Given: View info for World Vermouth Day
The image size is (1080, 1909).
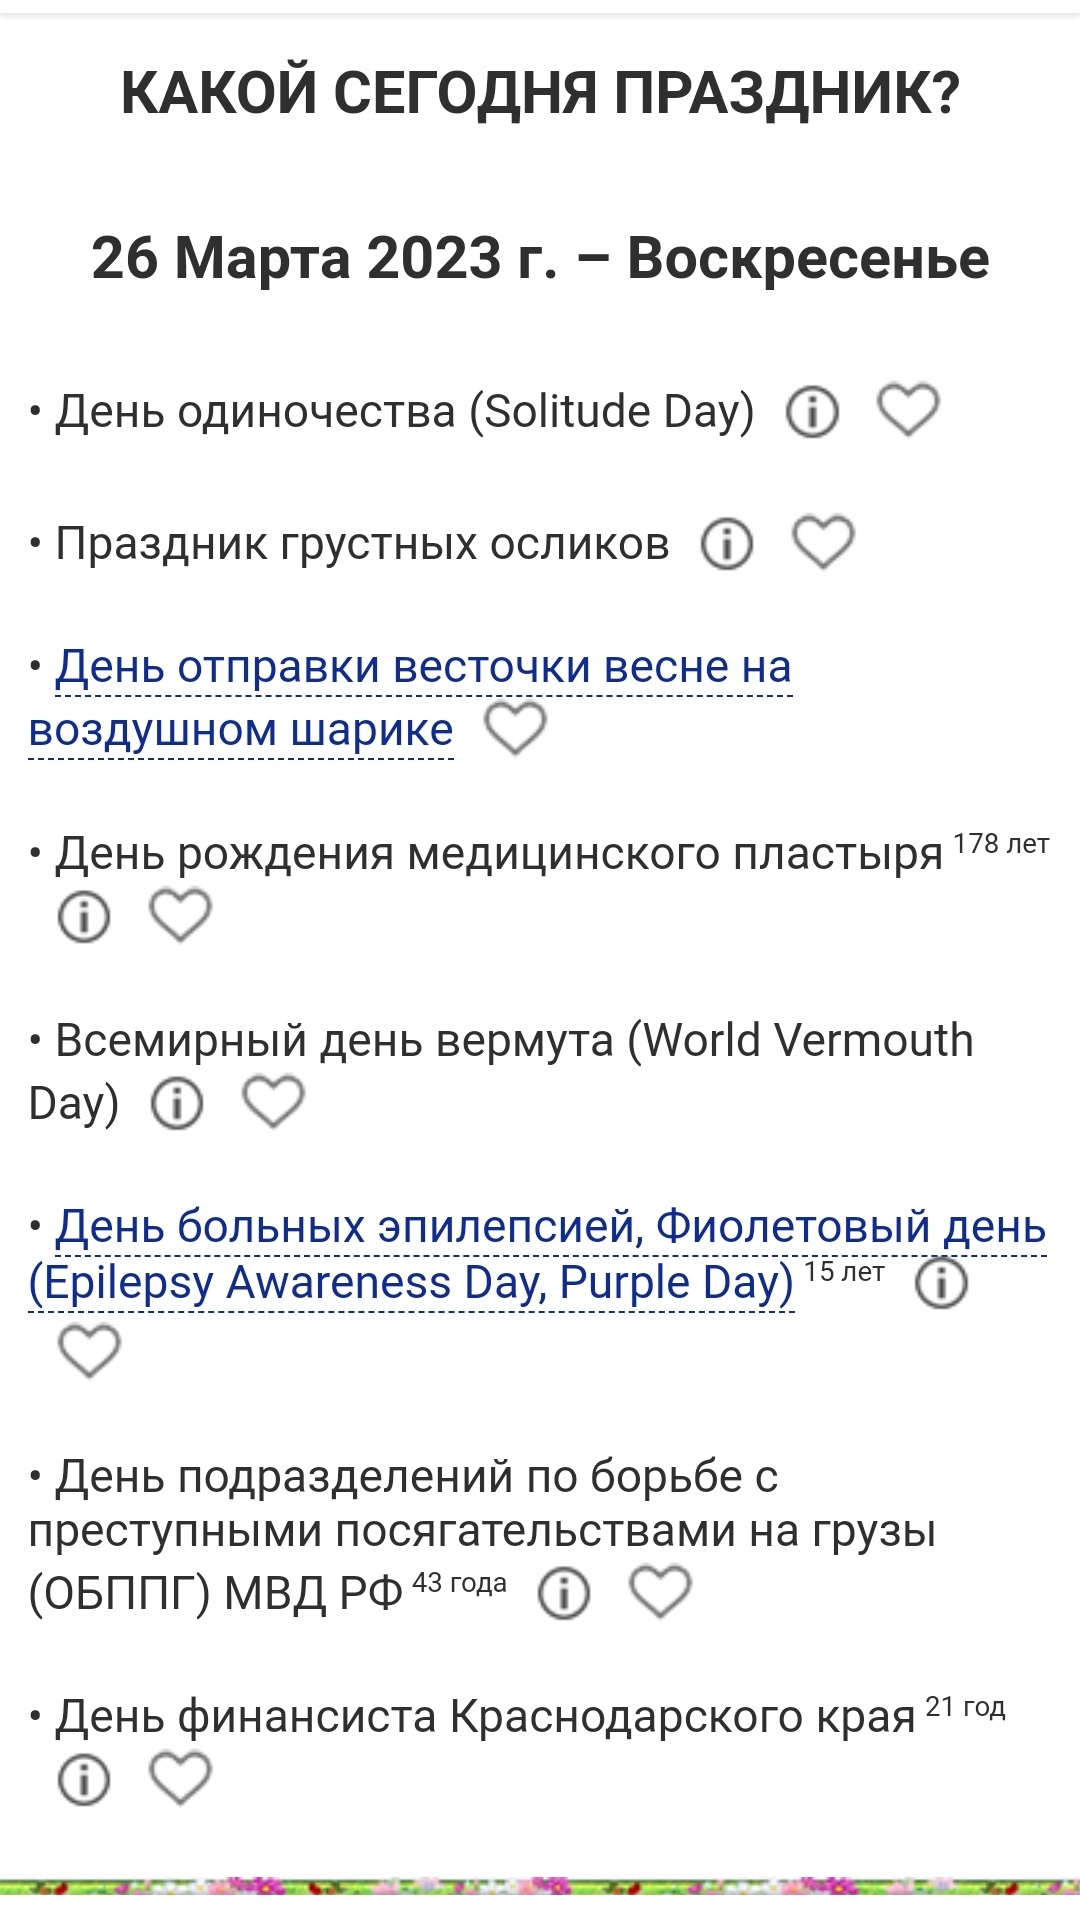Looking at the screenshot, I should tap(177, 1104).
